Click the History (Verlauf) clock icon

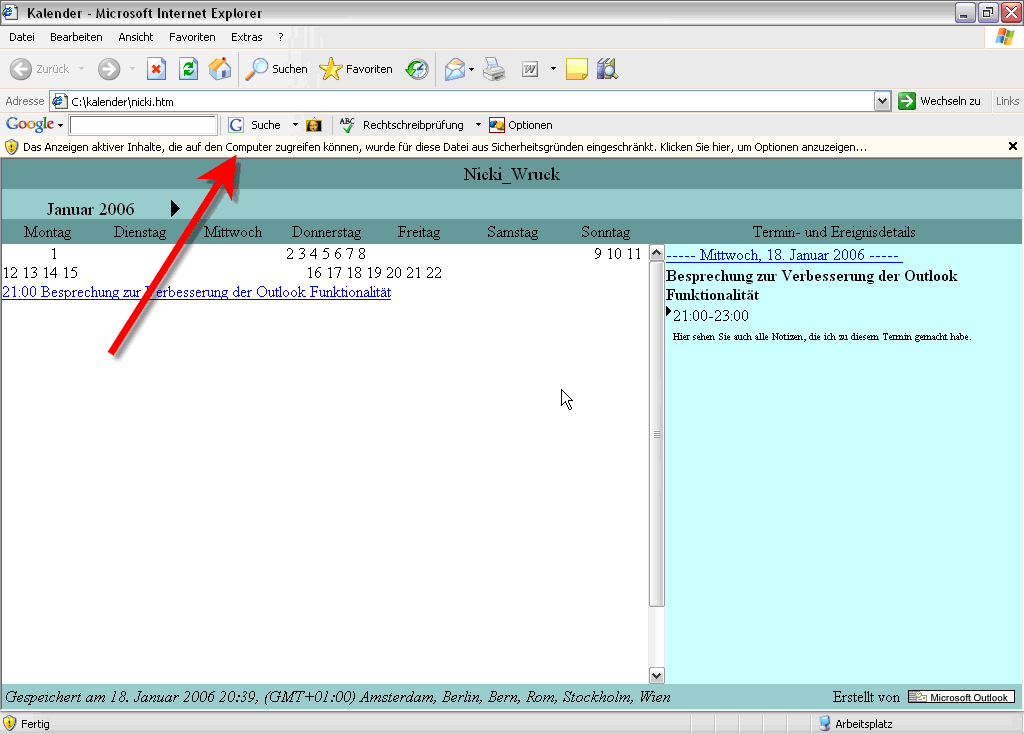(x=417, y=69)
